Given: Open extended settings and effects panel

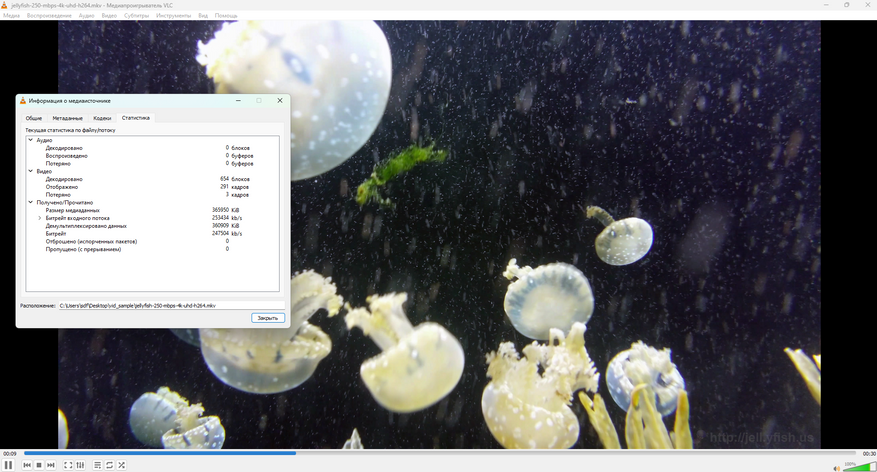Looking at the screenshot, I should pyautogui.click(x=81, y=465).
